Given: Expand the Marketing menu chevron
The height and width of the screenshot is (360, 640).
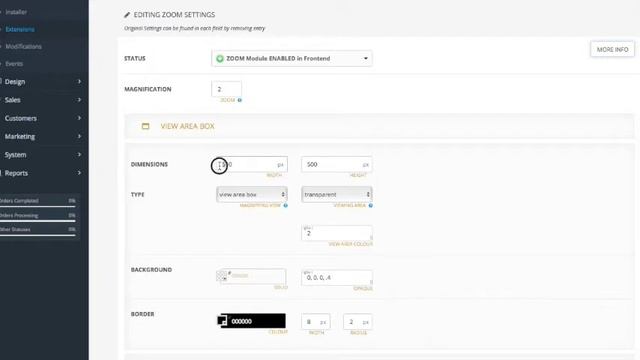Looking at the screenshot, I should (x=79, y=136).
